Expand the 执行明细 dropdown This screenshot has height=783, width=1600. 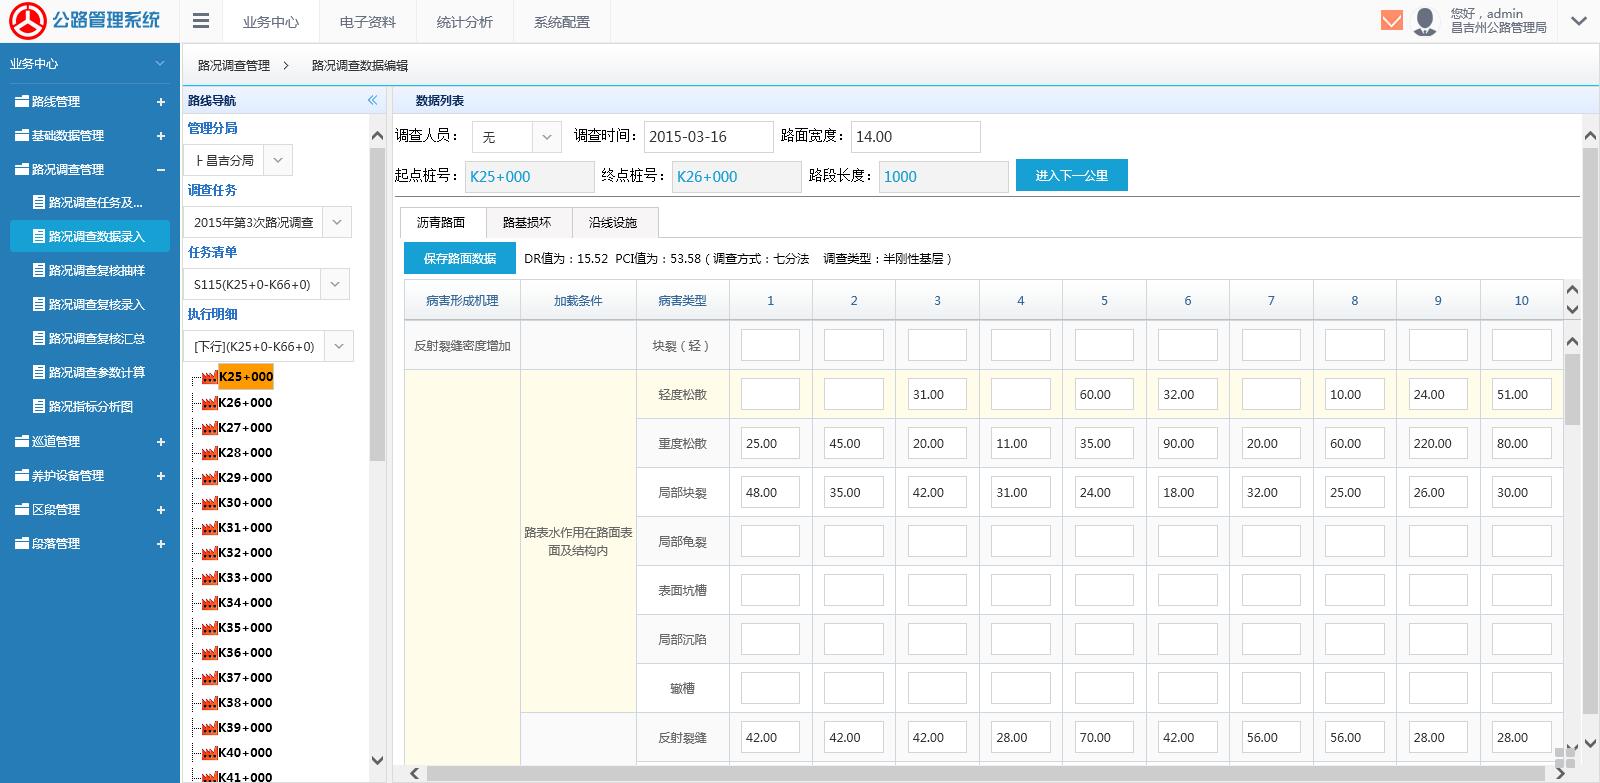click(338, 346)
